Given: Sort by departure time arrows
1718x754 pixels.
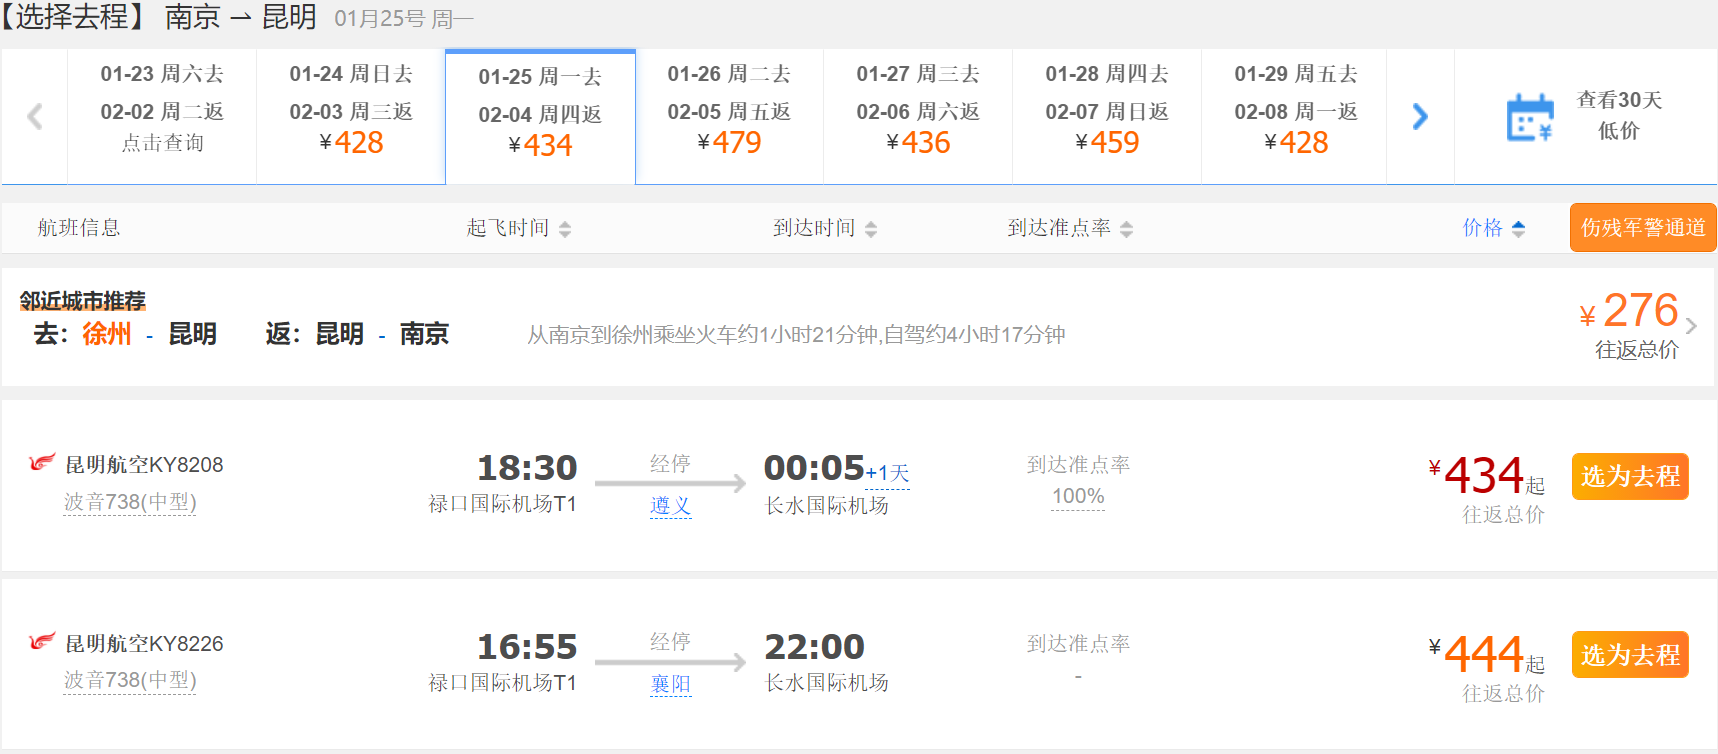Looking at the screenshot, I should click(565, 229).
